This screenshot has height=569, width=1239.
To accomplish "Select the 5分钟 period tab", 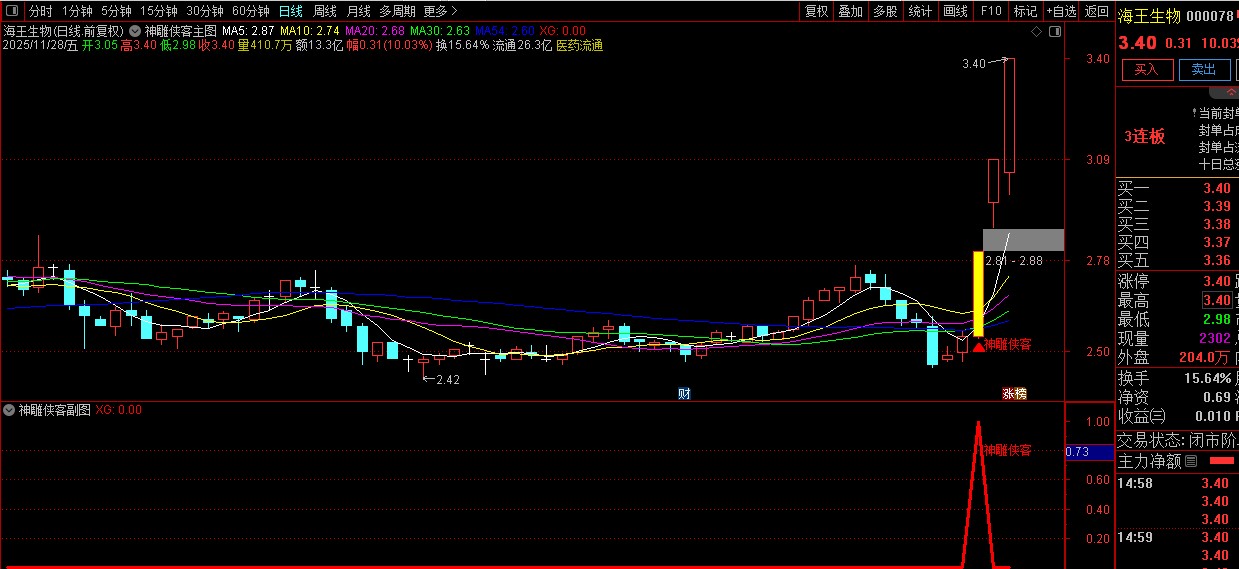I will pos(116,11).
